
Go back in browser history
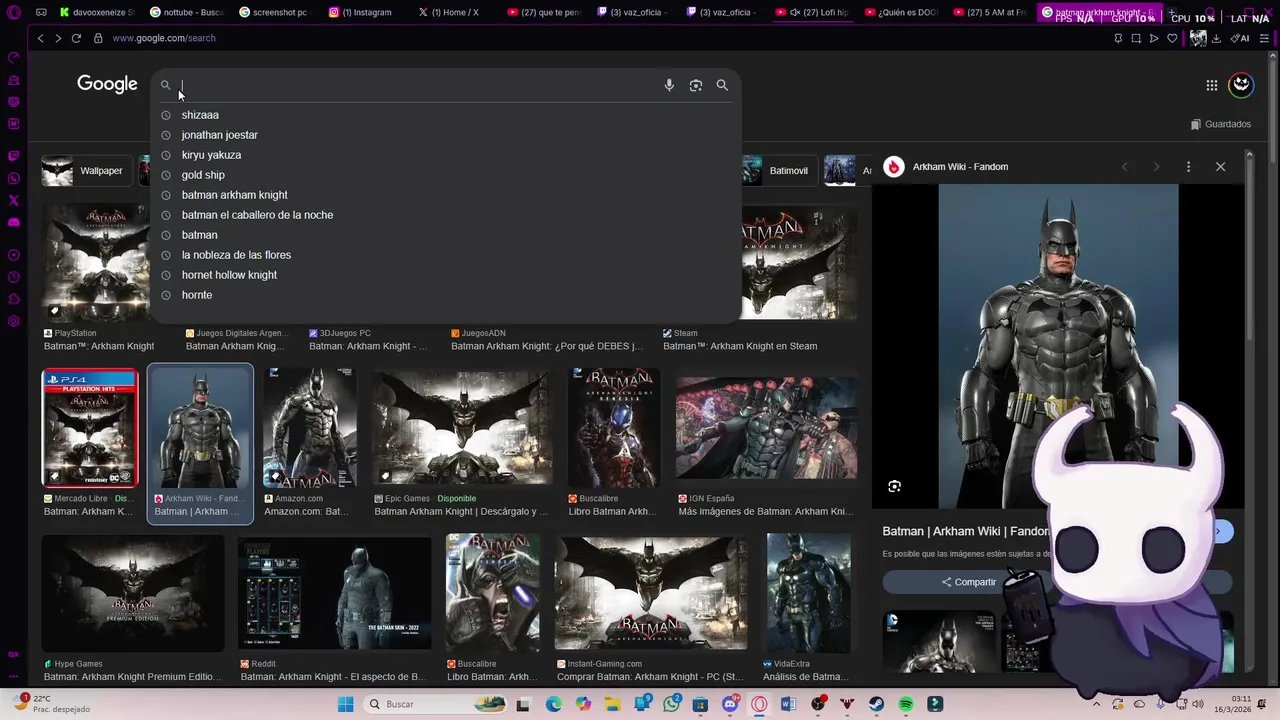point(40,38)
